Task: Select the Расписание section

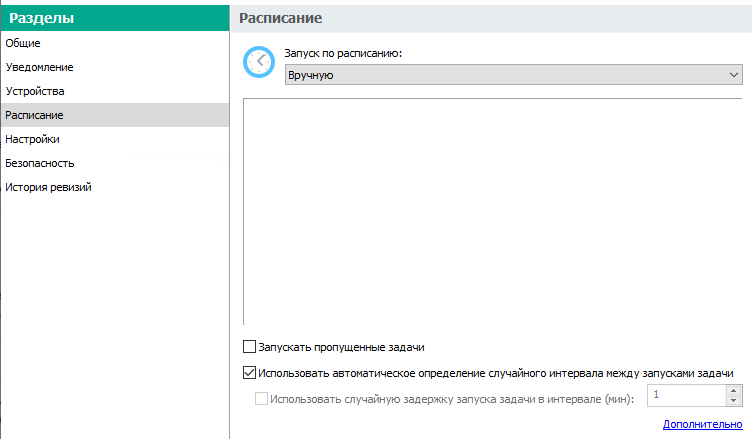Action: click(x=115, y=115)
